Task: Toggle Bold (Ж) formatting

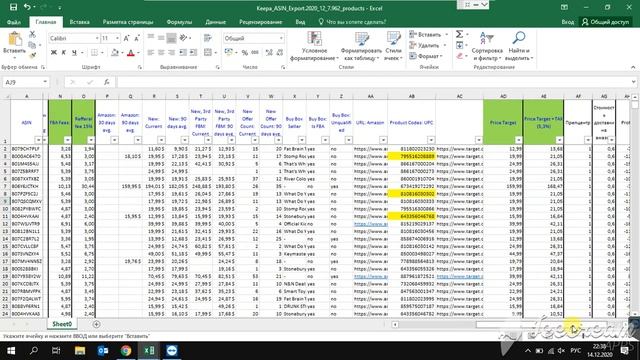Action: pyautogui.click(x=53, y=53)
